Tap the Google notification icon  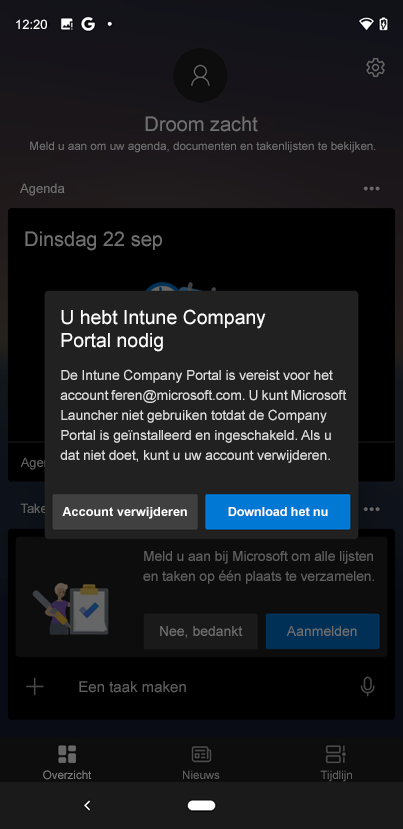coord(88,24)
